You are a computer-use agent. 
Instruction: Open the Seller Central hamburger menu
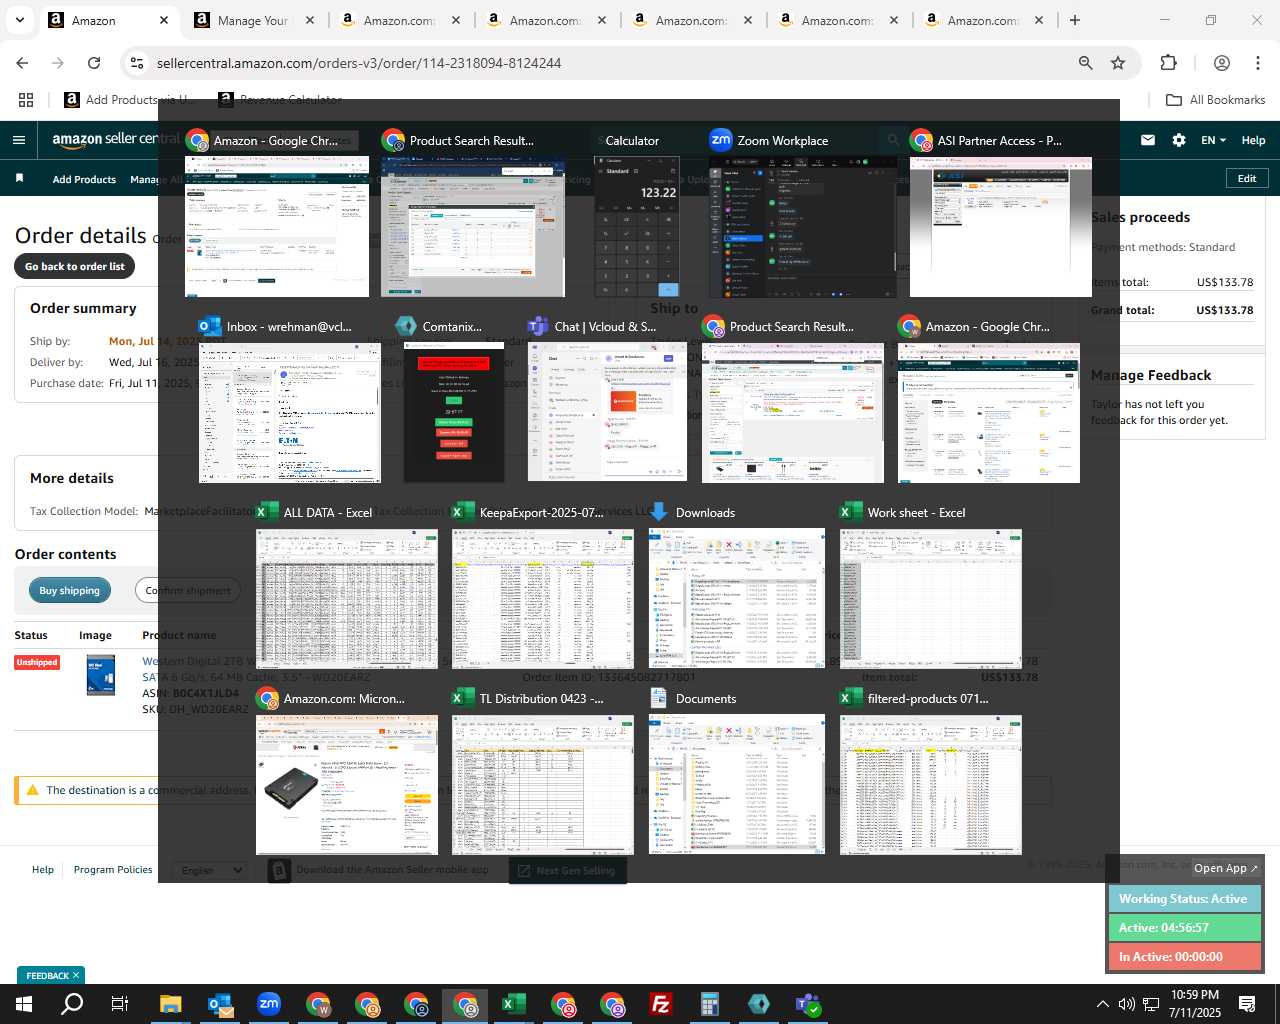(x=19, y=140)
